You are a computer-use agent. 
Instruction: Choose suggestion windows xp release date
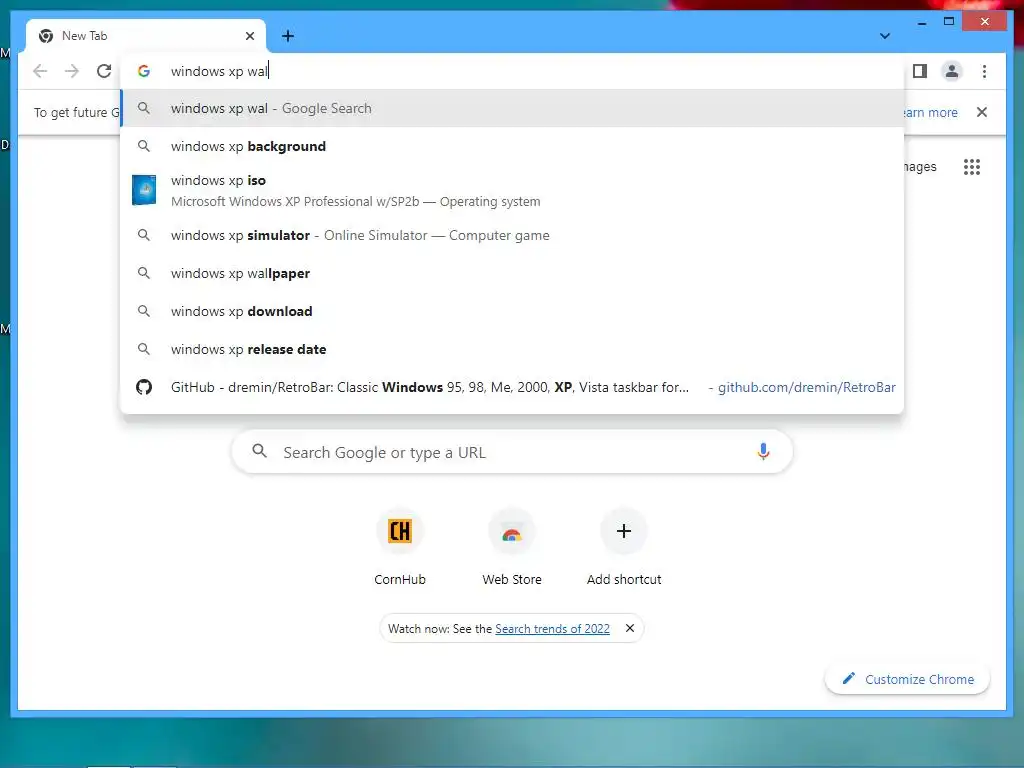point(512,349)
